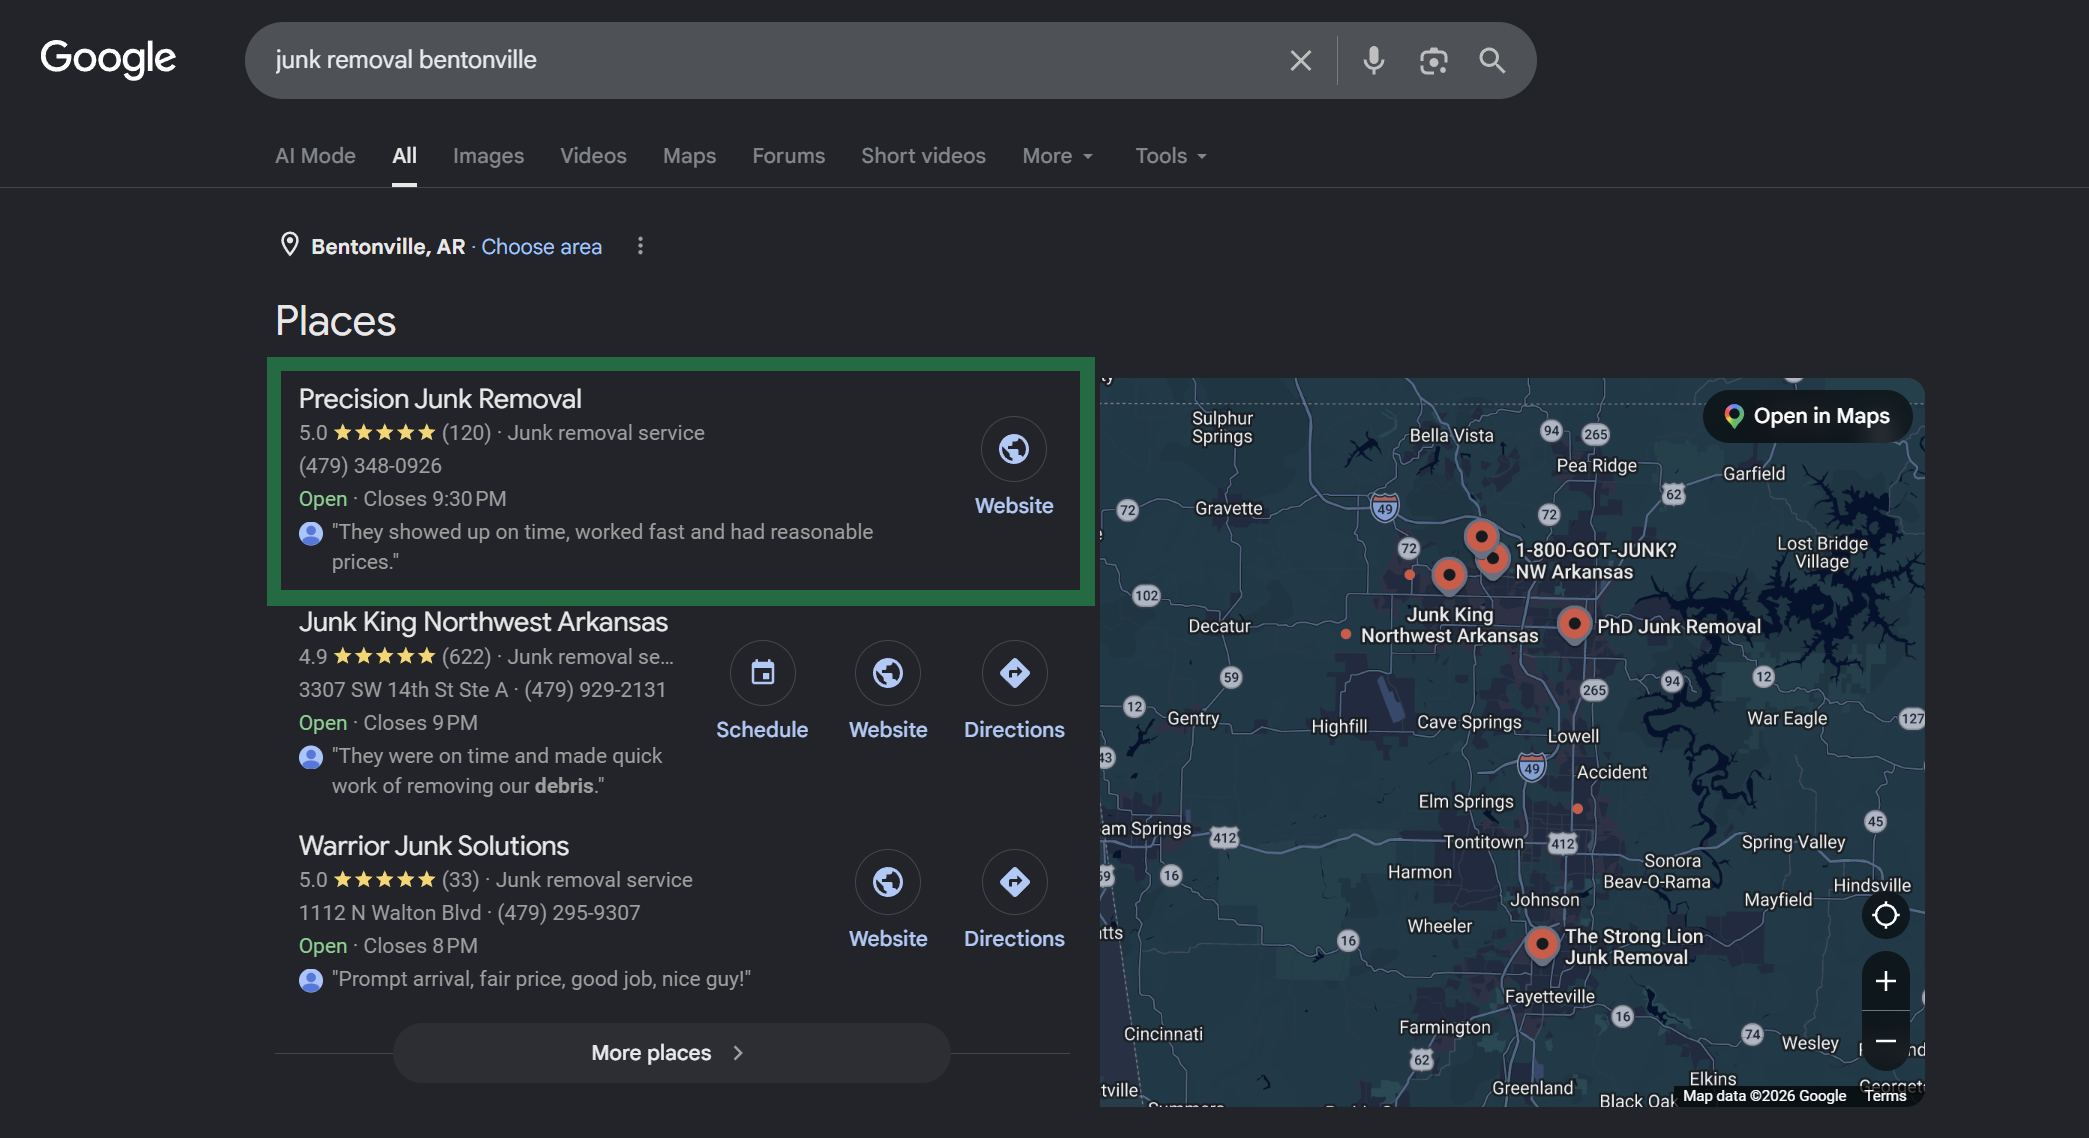The height and width of the screenshot is (1138, 2089).
Task: Click the address 1112 N Walton Blvd
Action: pos(390,913)
